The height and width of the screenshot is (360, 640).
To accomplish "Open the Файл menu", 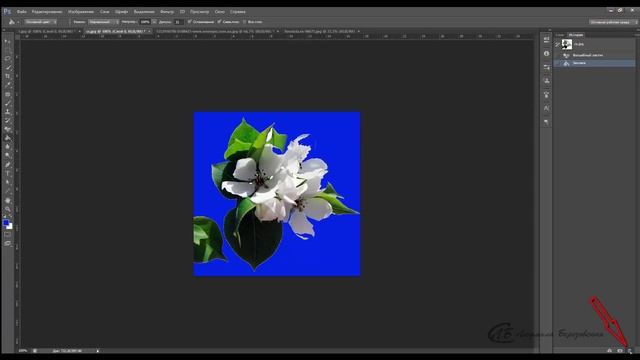I will pyautogui.click(x=22, y=12).
